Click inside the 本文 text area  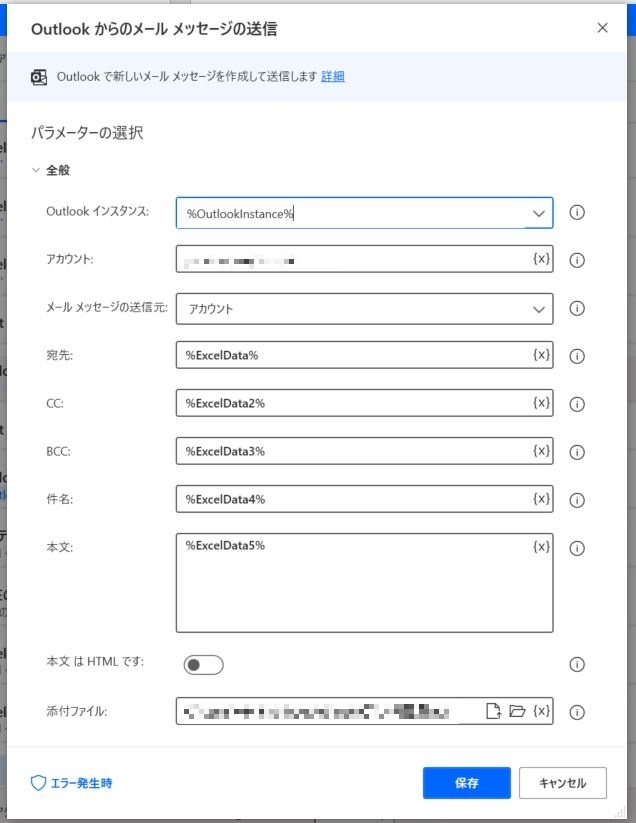coord(350,590)
